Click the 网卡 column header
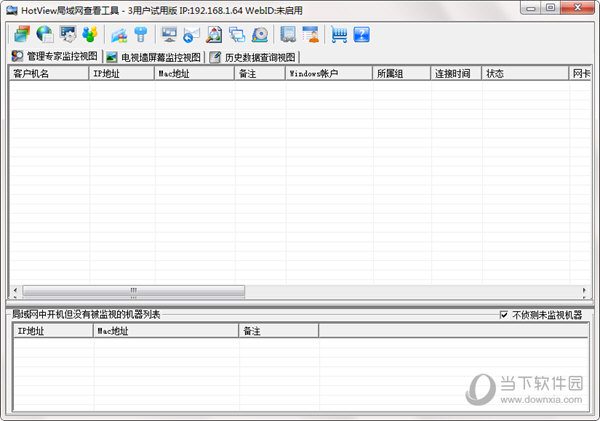Screen dimensions: 600x421 click(x=580, y=73)
